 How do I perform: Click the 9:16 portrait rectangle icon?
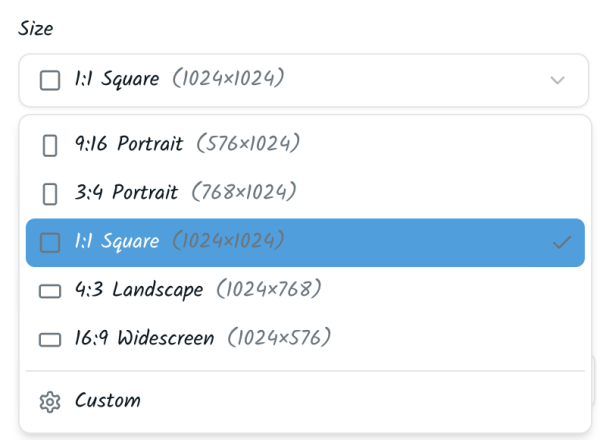[49, 145]
